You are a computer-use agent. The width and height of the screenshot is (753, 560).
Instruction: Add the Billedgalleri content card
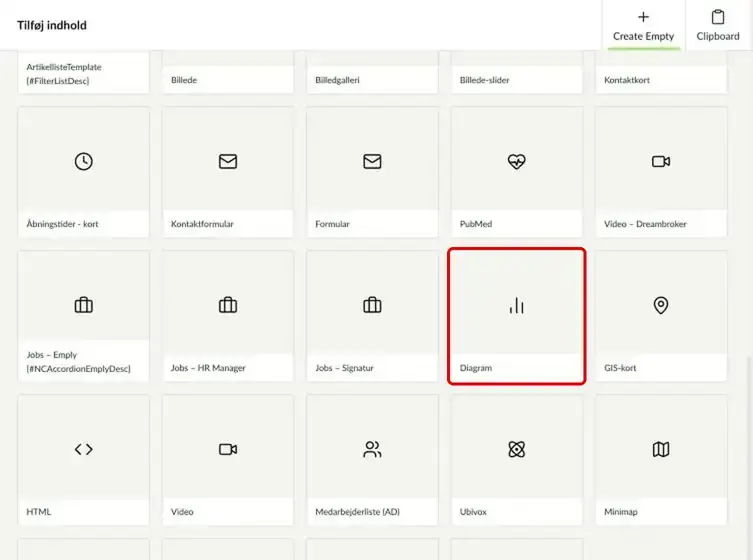[x=372, y=72]
